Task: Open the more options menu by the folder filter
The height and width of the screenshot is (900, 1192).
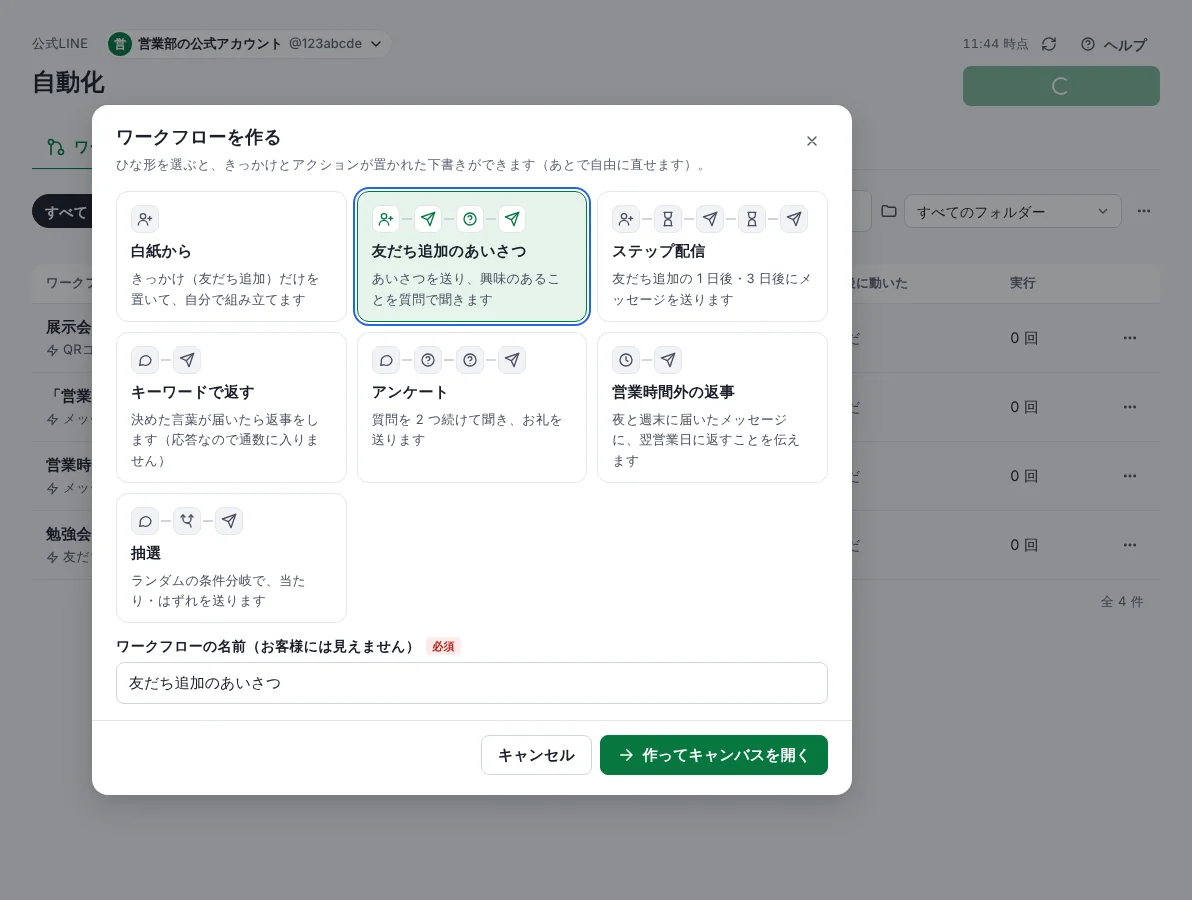Action: [1143, 211]
